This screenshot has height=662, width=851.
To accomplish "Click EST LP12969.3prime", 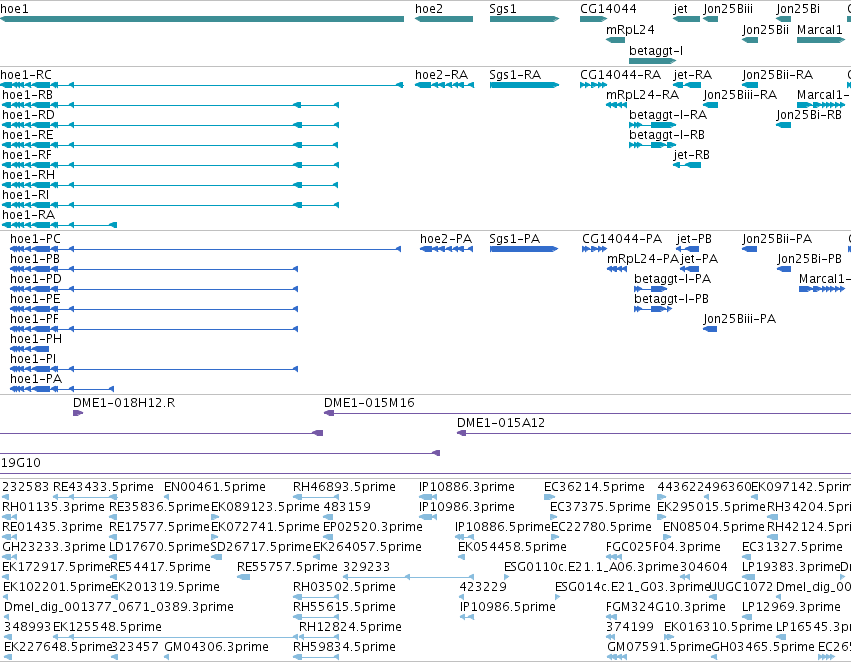I will coord(791,607).
